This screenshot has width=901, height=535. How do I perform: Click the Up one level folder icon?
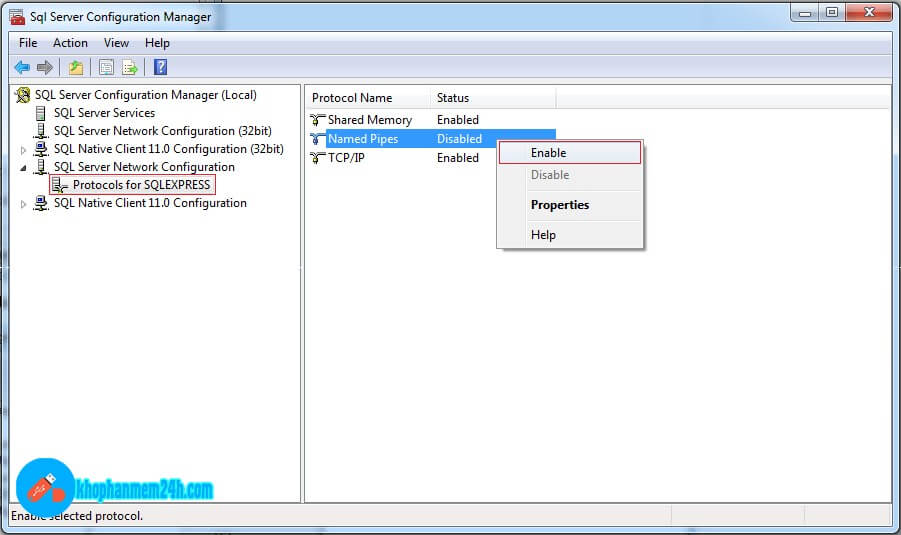(76, 68)
